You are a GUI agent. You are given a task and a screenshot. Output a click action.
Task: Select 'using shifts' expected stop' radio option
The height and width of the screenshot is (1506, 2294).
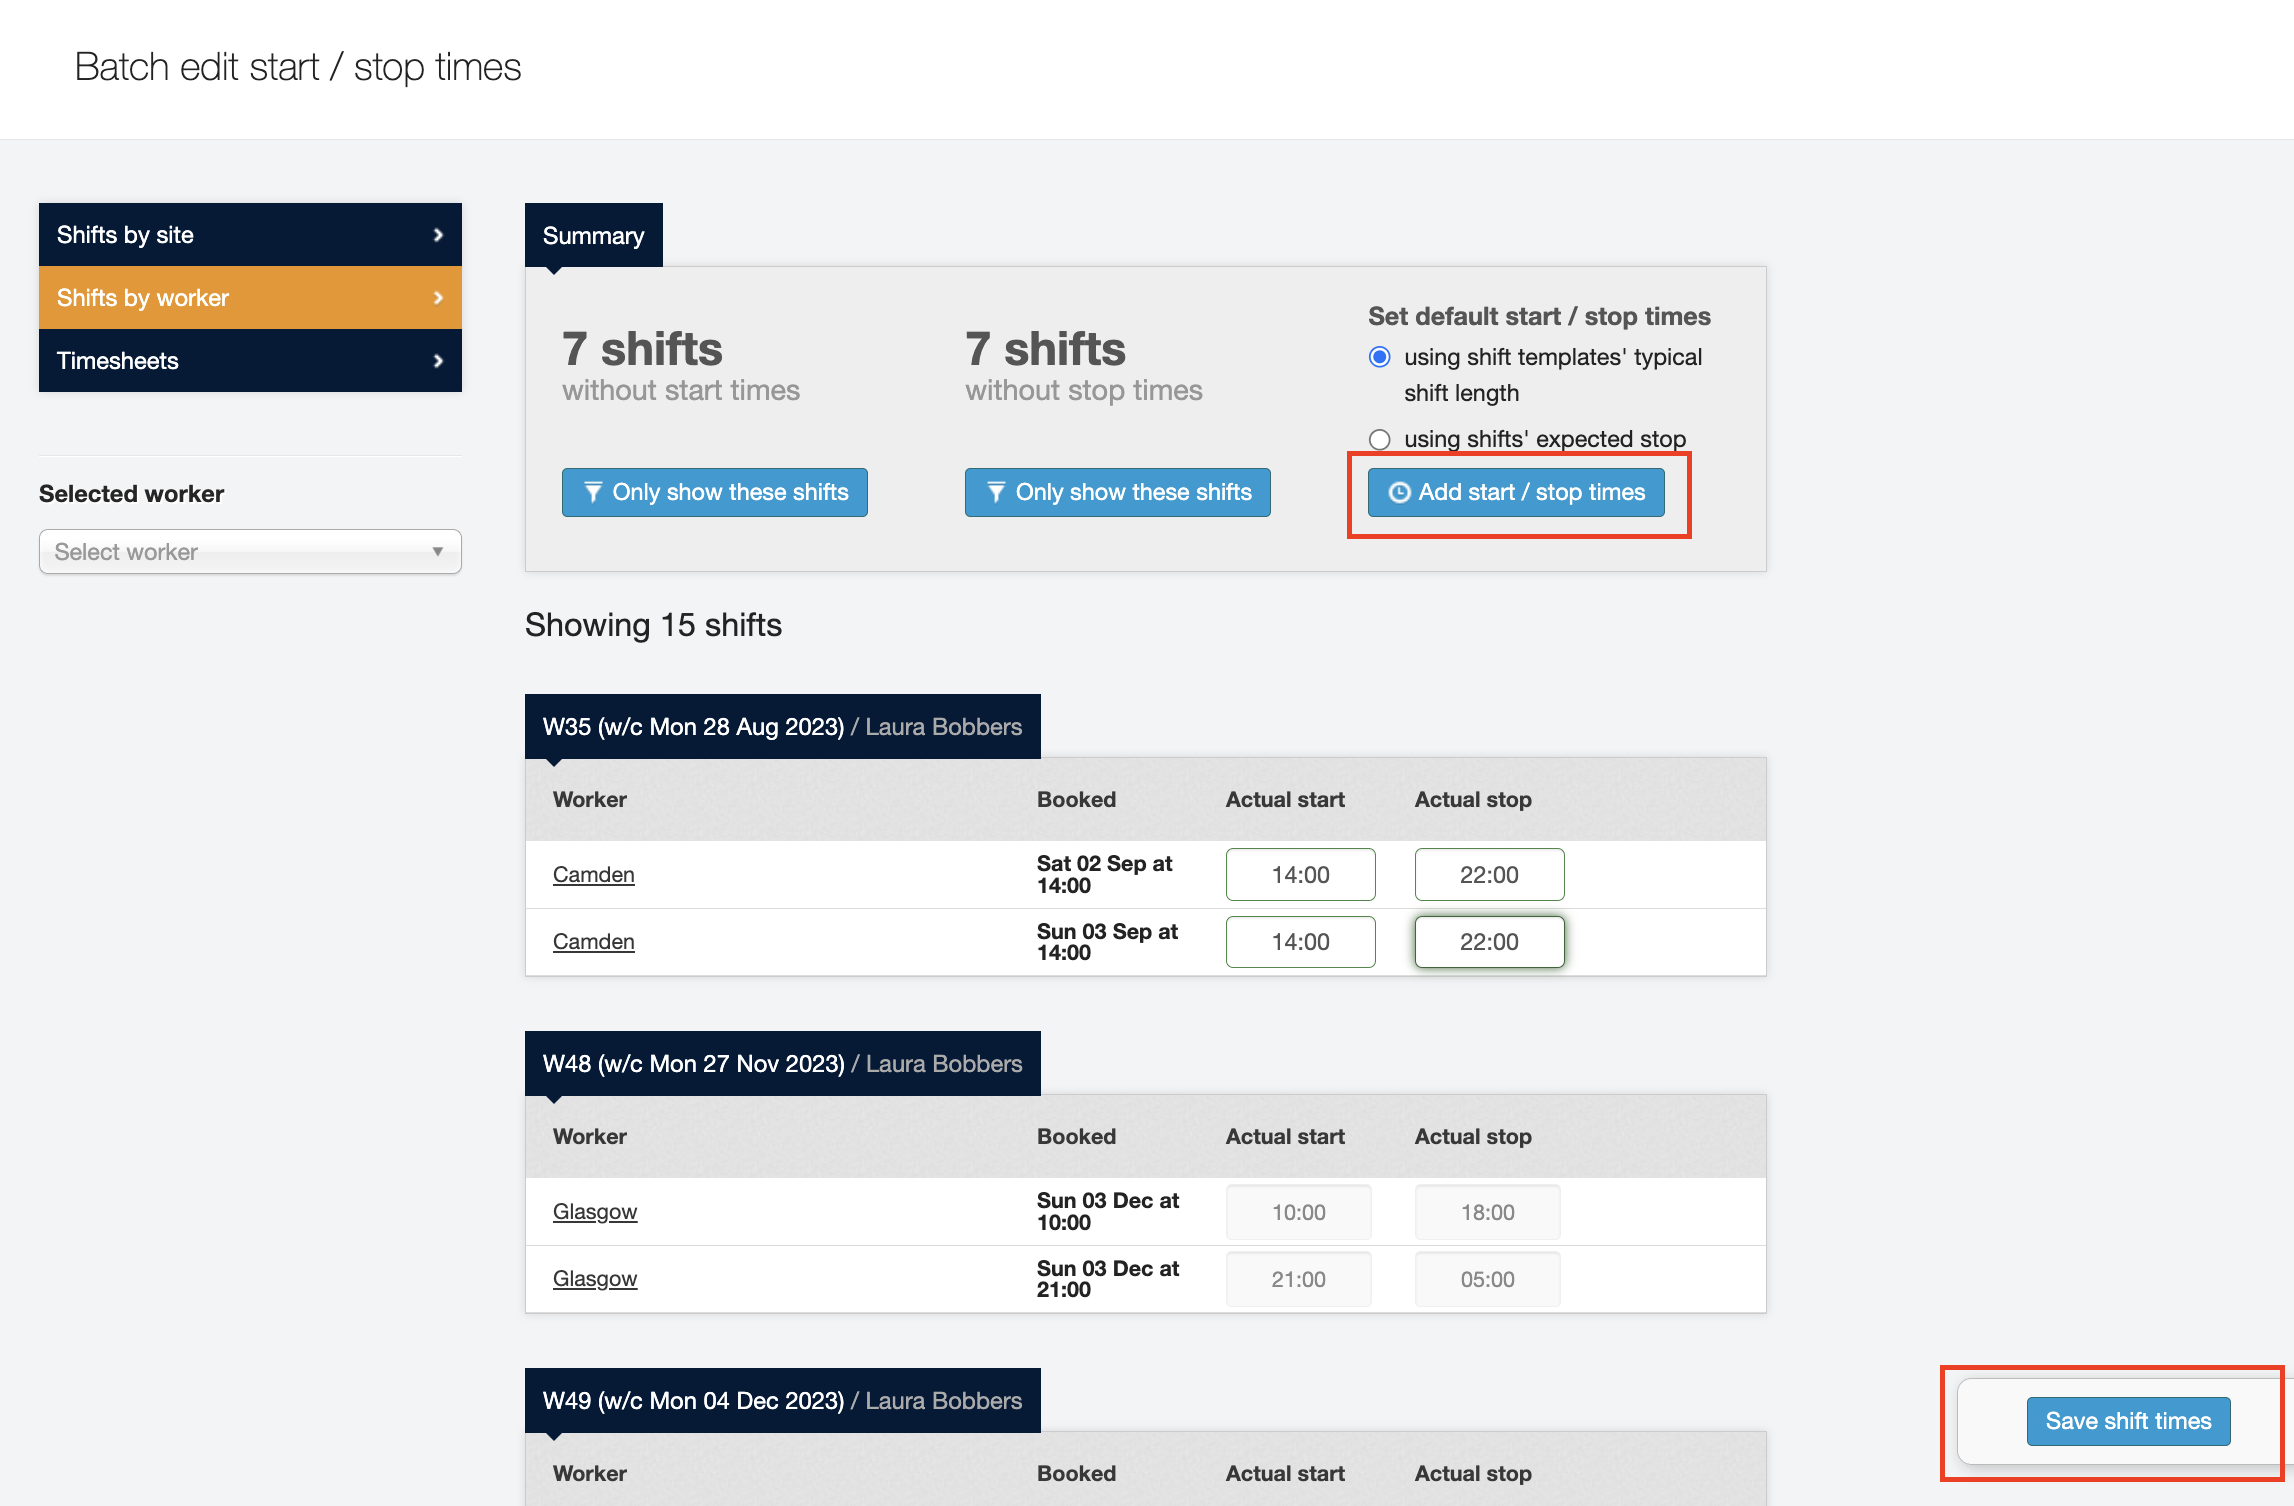click(x=1380, y=439)
